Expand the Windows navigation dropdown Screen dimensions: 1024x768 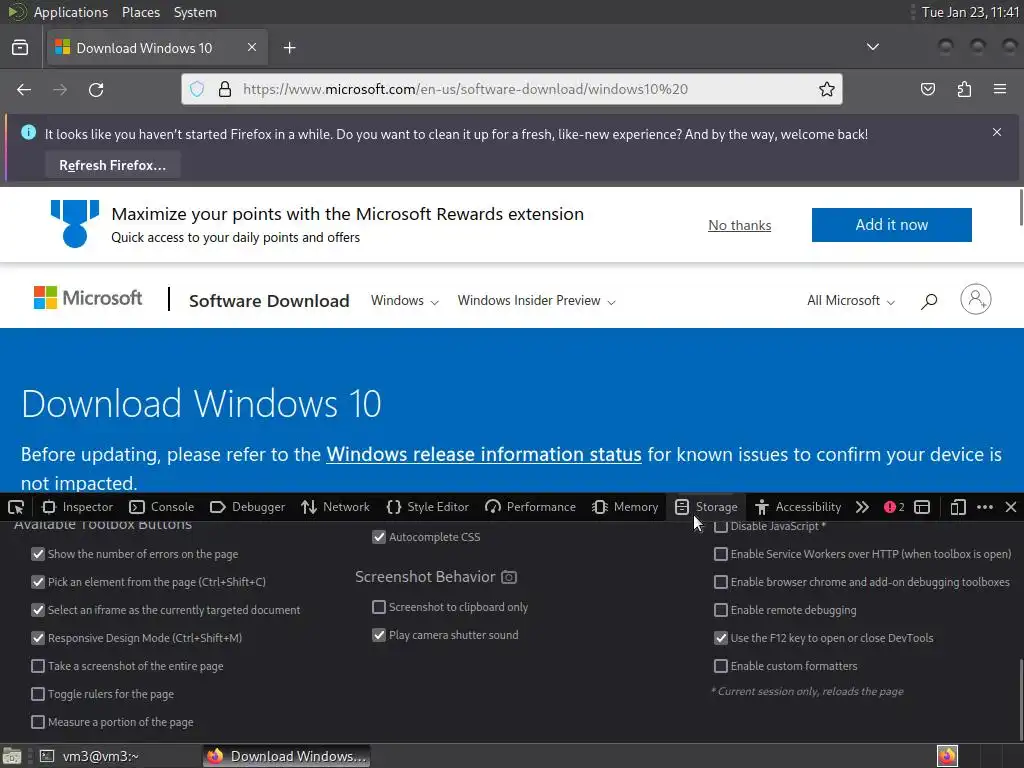405,300
